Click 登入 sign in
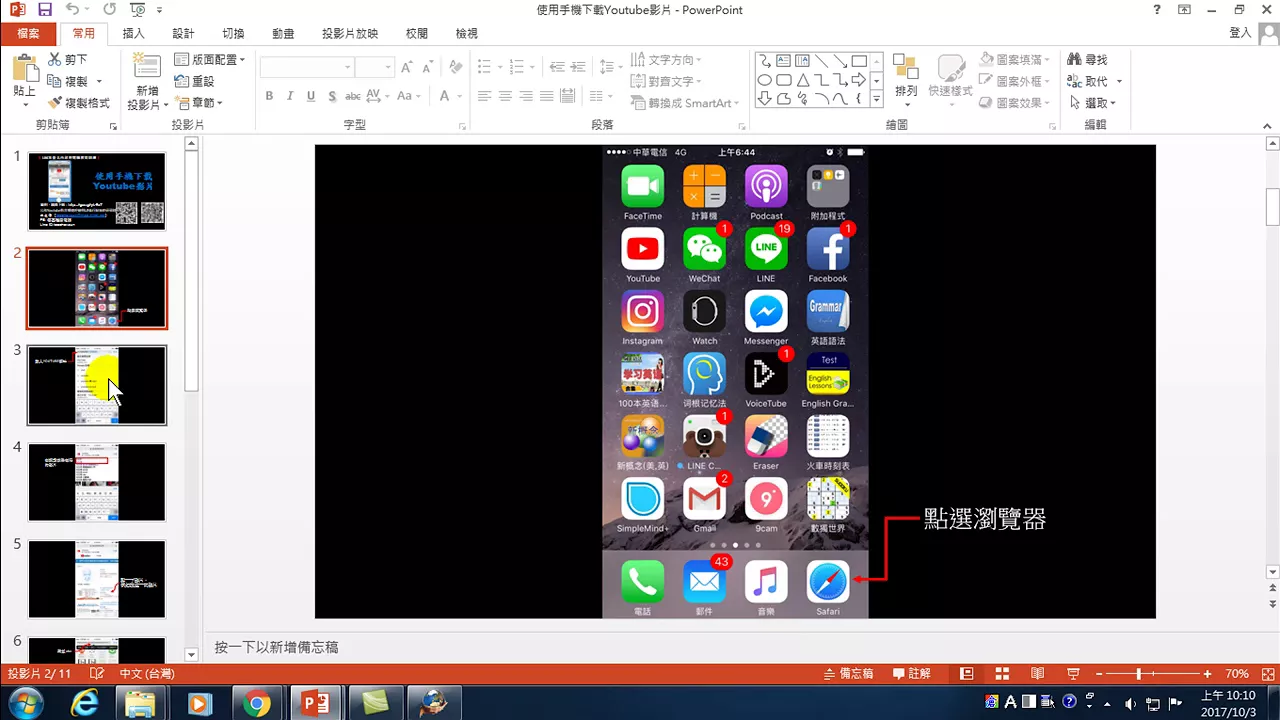Screen dimensions: 1280x720 1240,33
